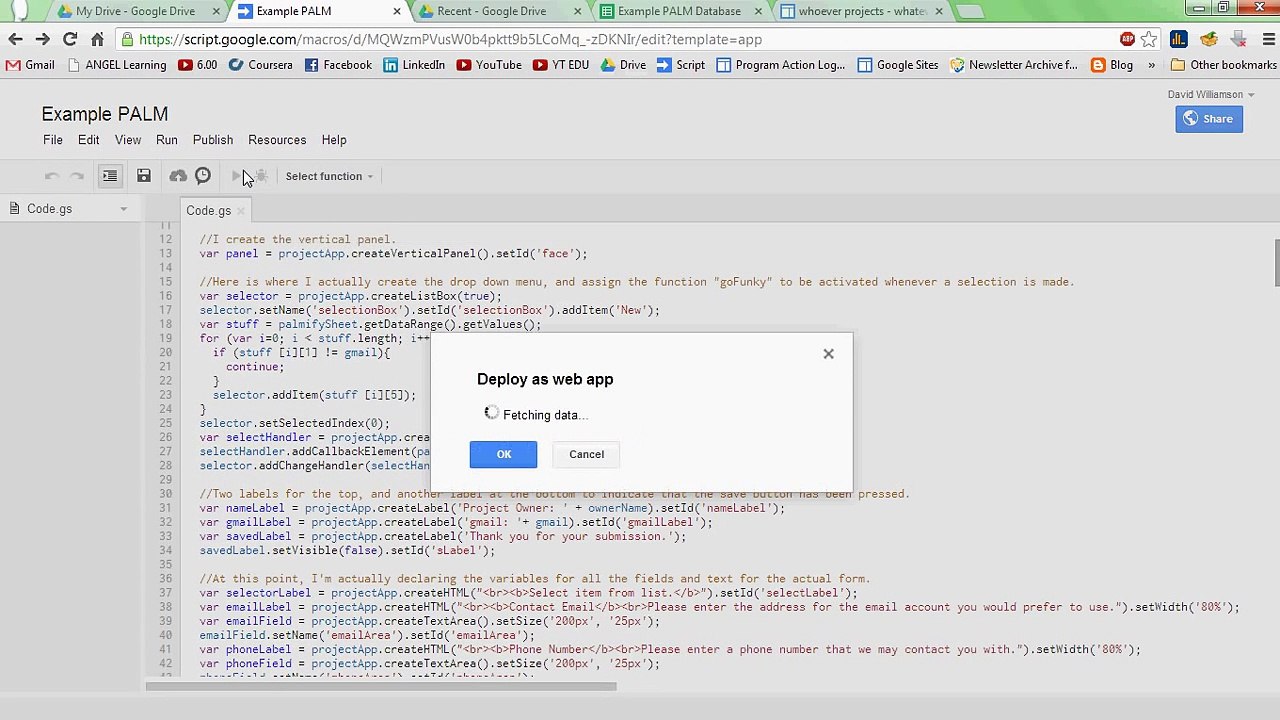Open the Help menu
The width and height of the screenshot is (1280, 720).
334,140
